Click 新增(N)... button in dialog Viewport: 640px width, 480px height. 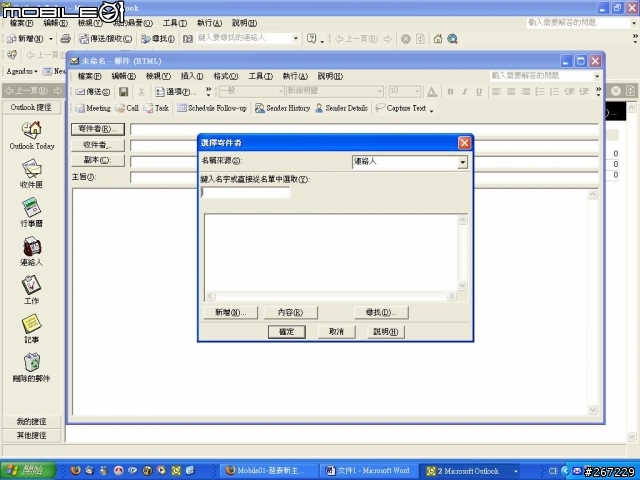(231, 313)
